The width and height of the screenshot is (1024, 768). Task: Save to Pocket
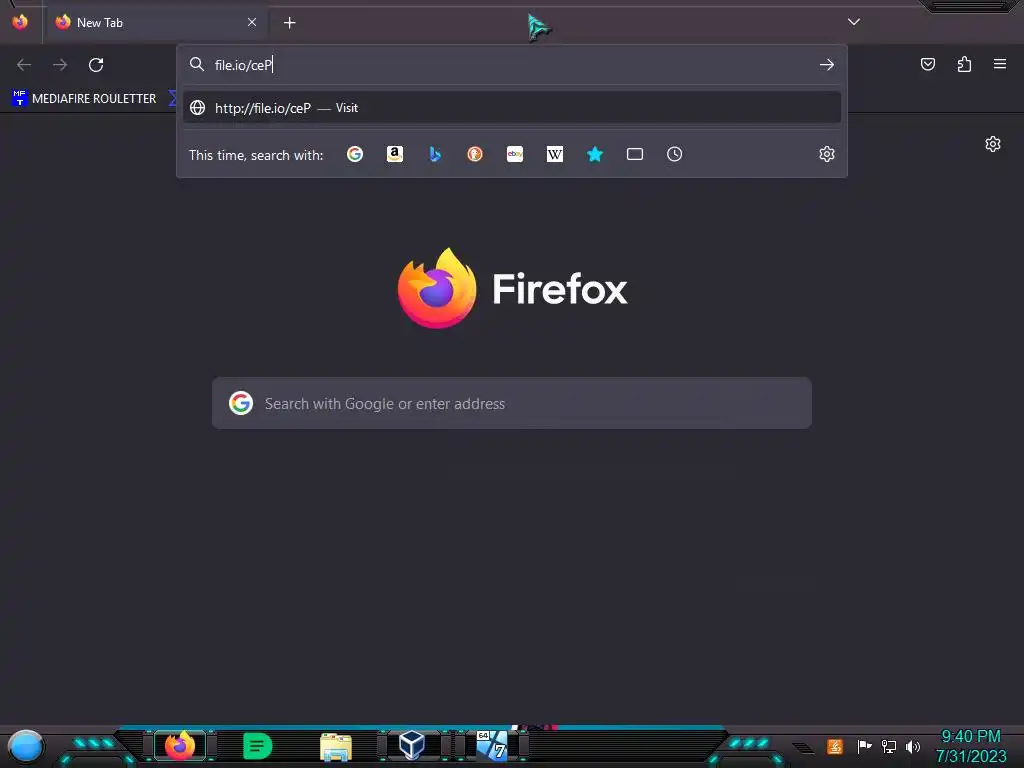point(928,64)
